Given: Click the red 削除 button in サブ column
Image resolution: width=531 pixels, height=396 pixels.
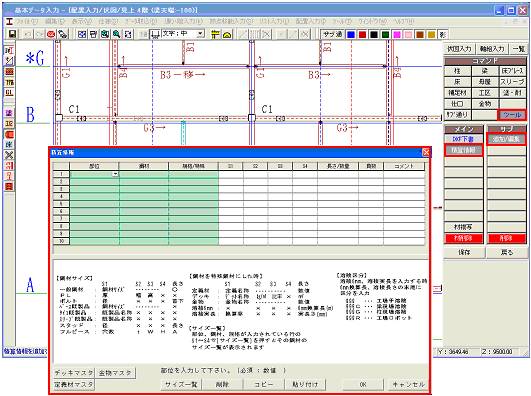Looking at the screenshot, I should (x=506, y=238).
